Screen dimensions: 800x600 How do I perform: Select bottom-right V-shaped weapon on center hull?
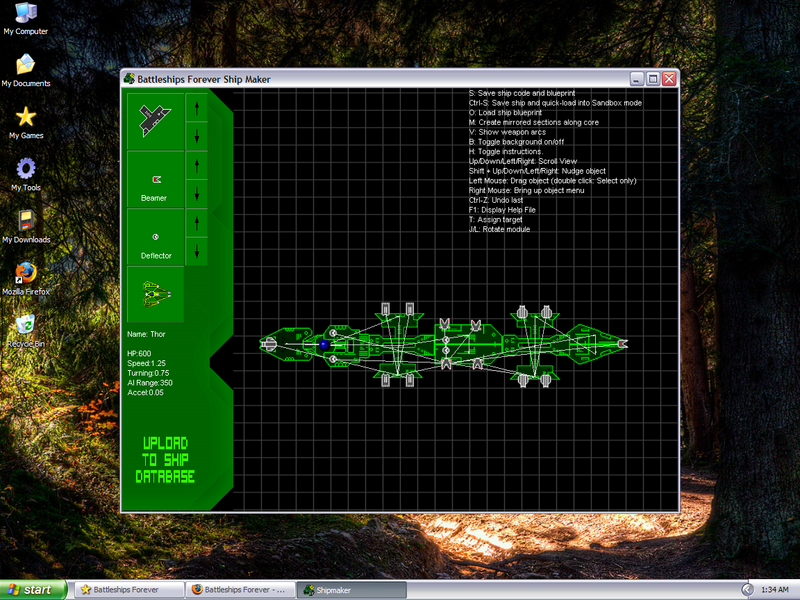point(477,363)
